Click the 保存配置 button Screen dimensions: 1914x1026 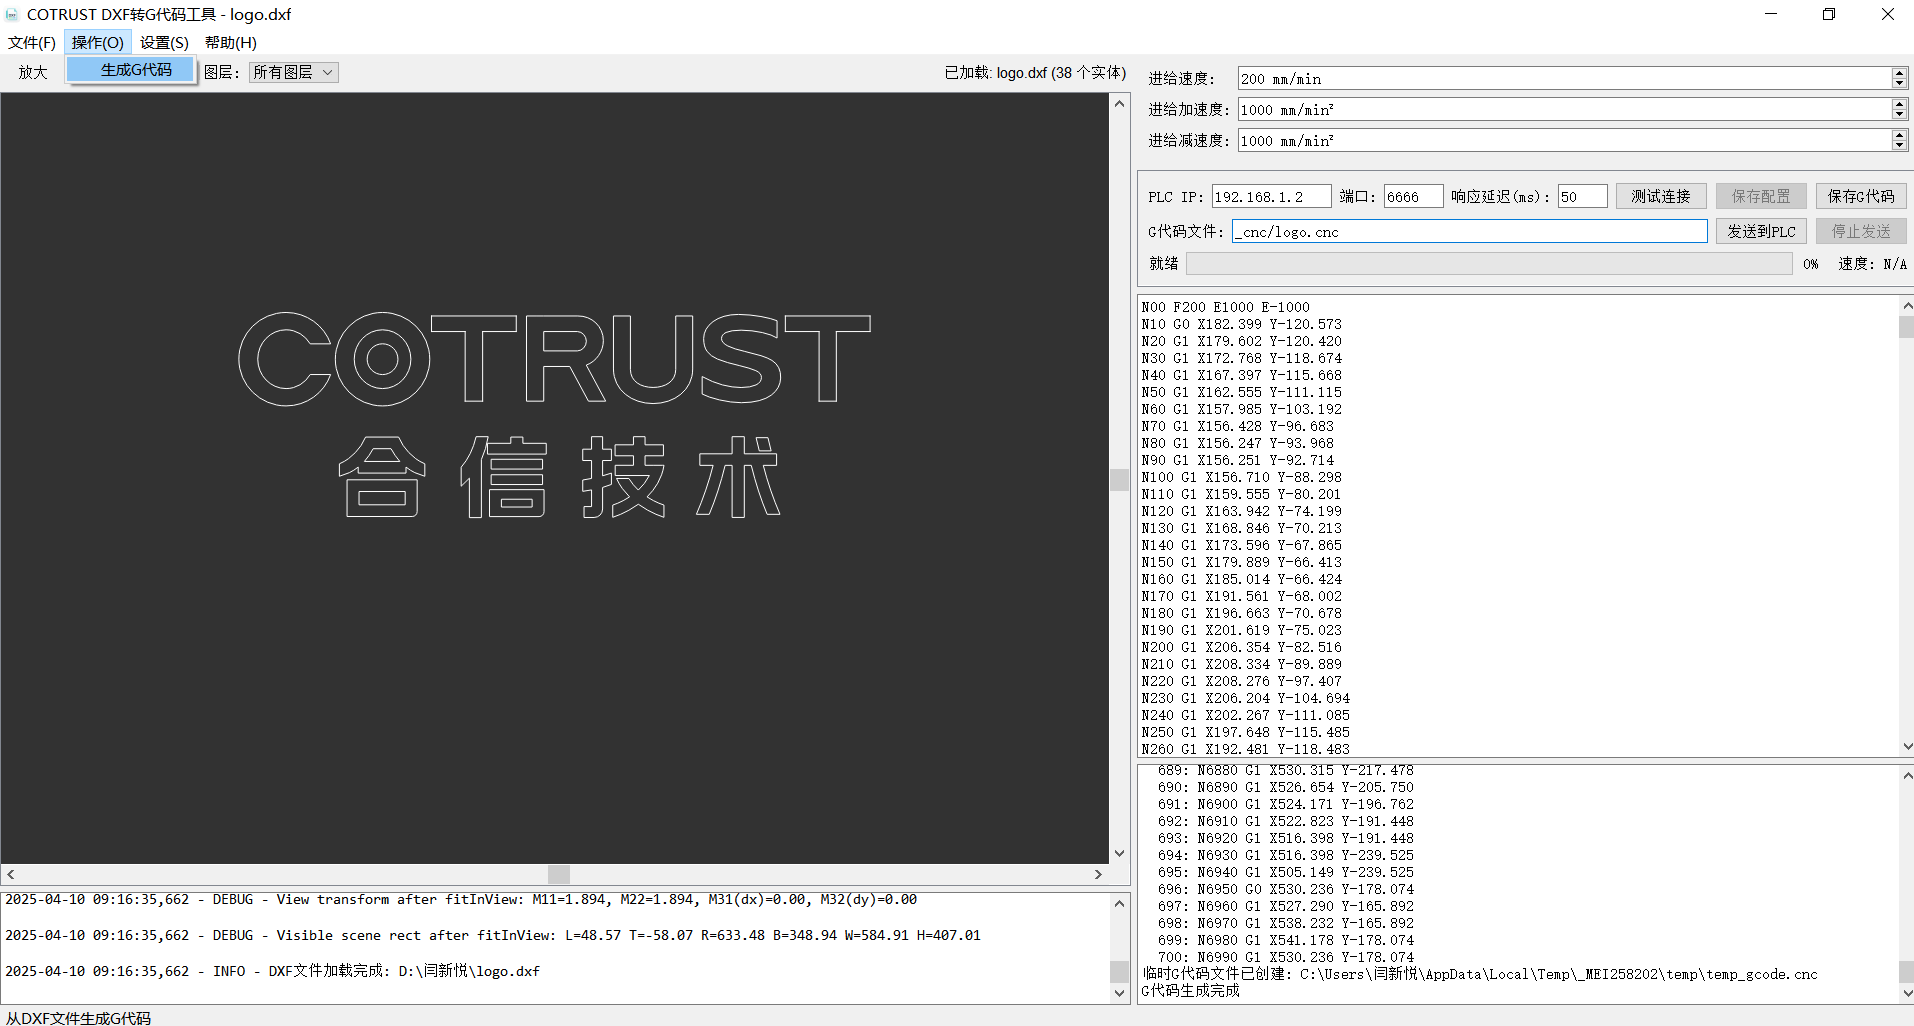click(1761, 196)
